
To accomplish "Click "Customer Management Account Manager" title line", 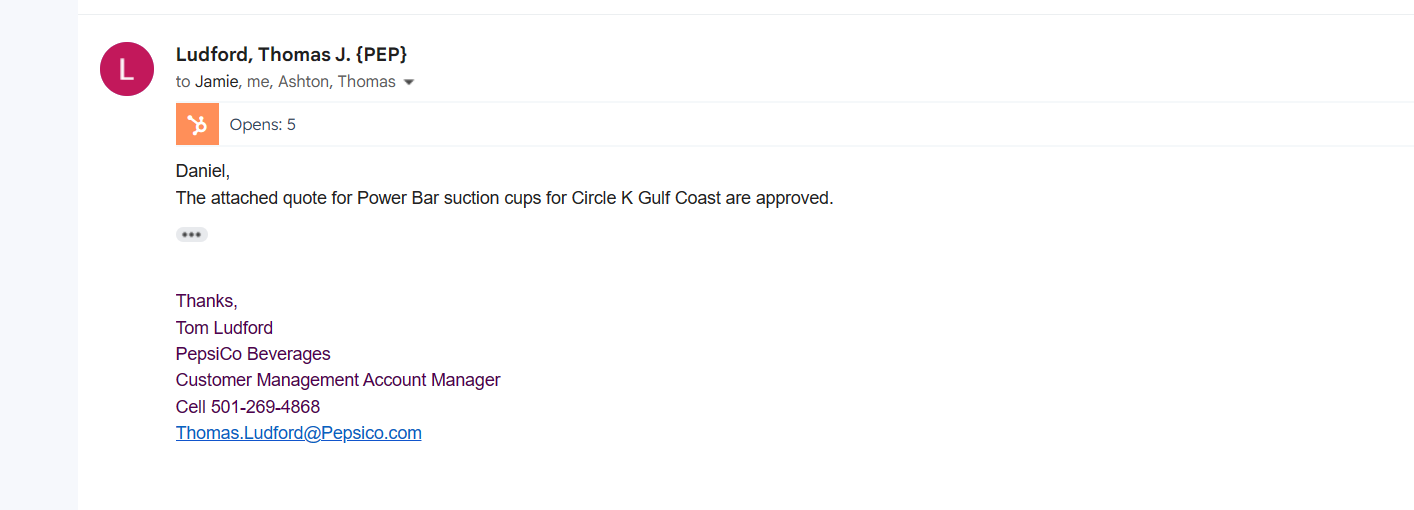I will click(x=338, y=380).
